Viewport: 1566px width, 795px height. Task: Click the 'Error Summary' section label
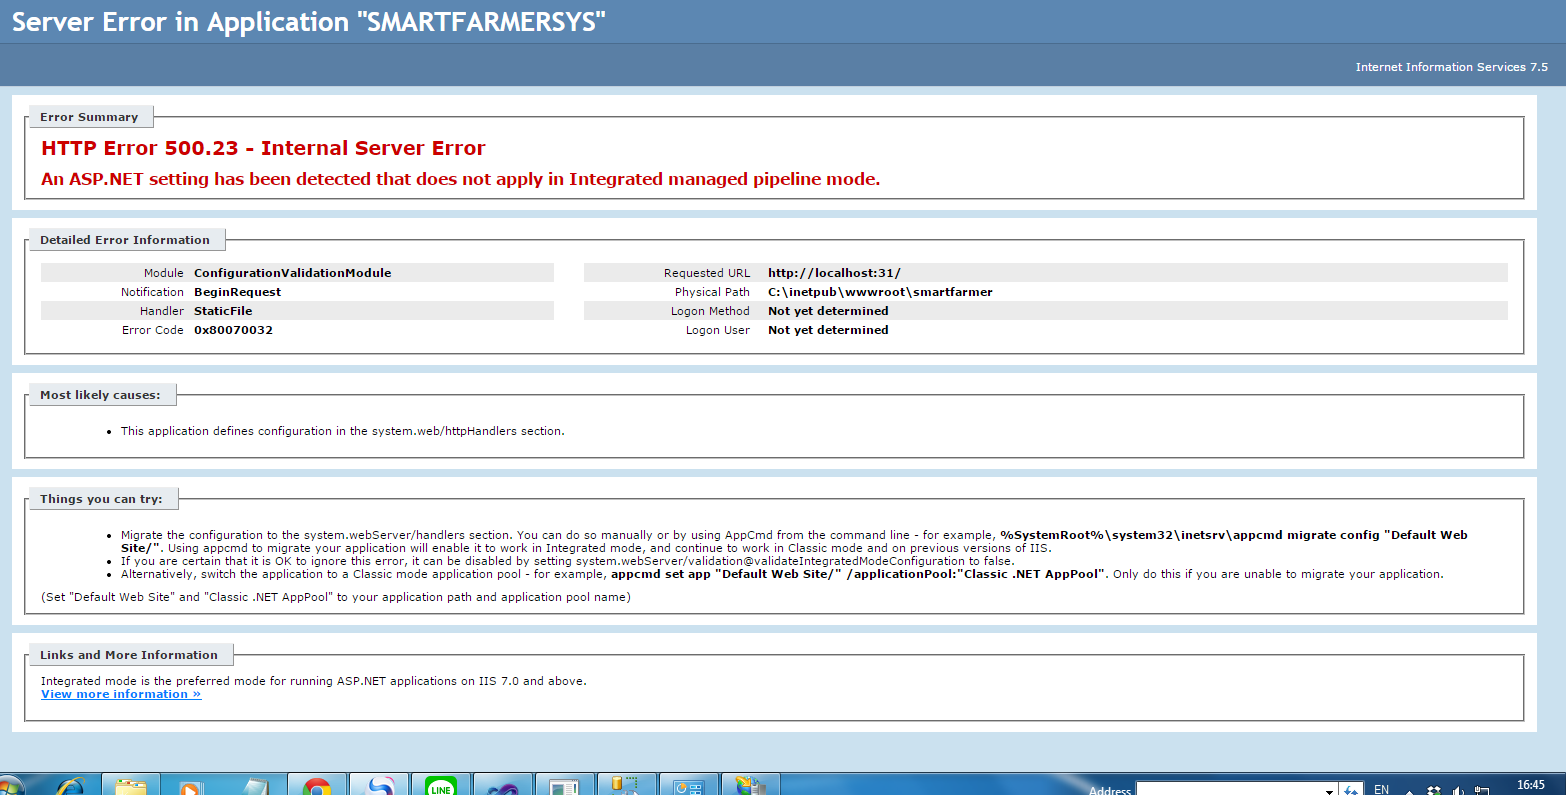89,117
